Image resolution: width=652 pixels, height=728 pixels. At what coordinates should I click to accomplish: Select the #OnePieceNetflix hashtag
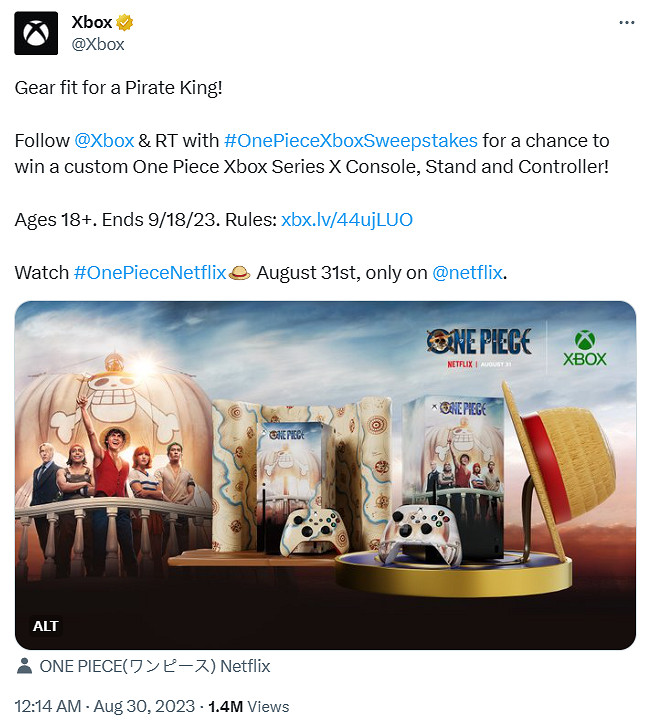coord(150,272)
